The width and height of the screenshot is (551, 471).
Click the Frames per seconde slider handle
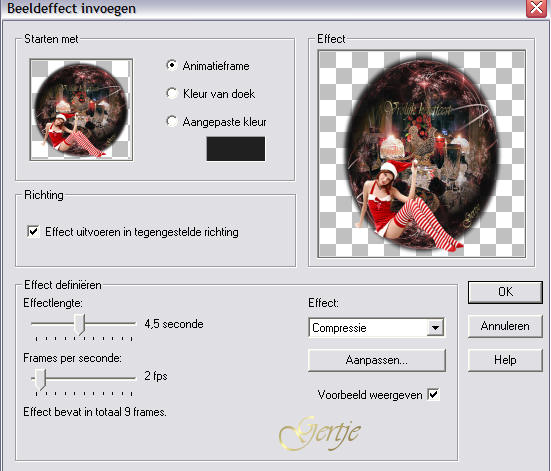coord(40,379)
